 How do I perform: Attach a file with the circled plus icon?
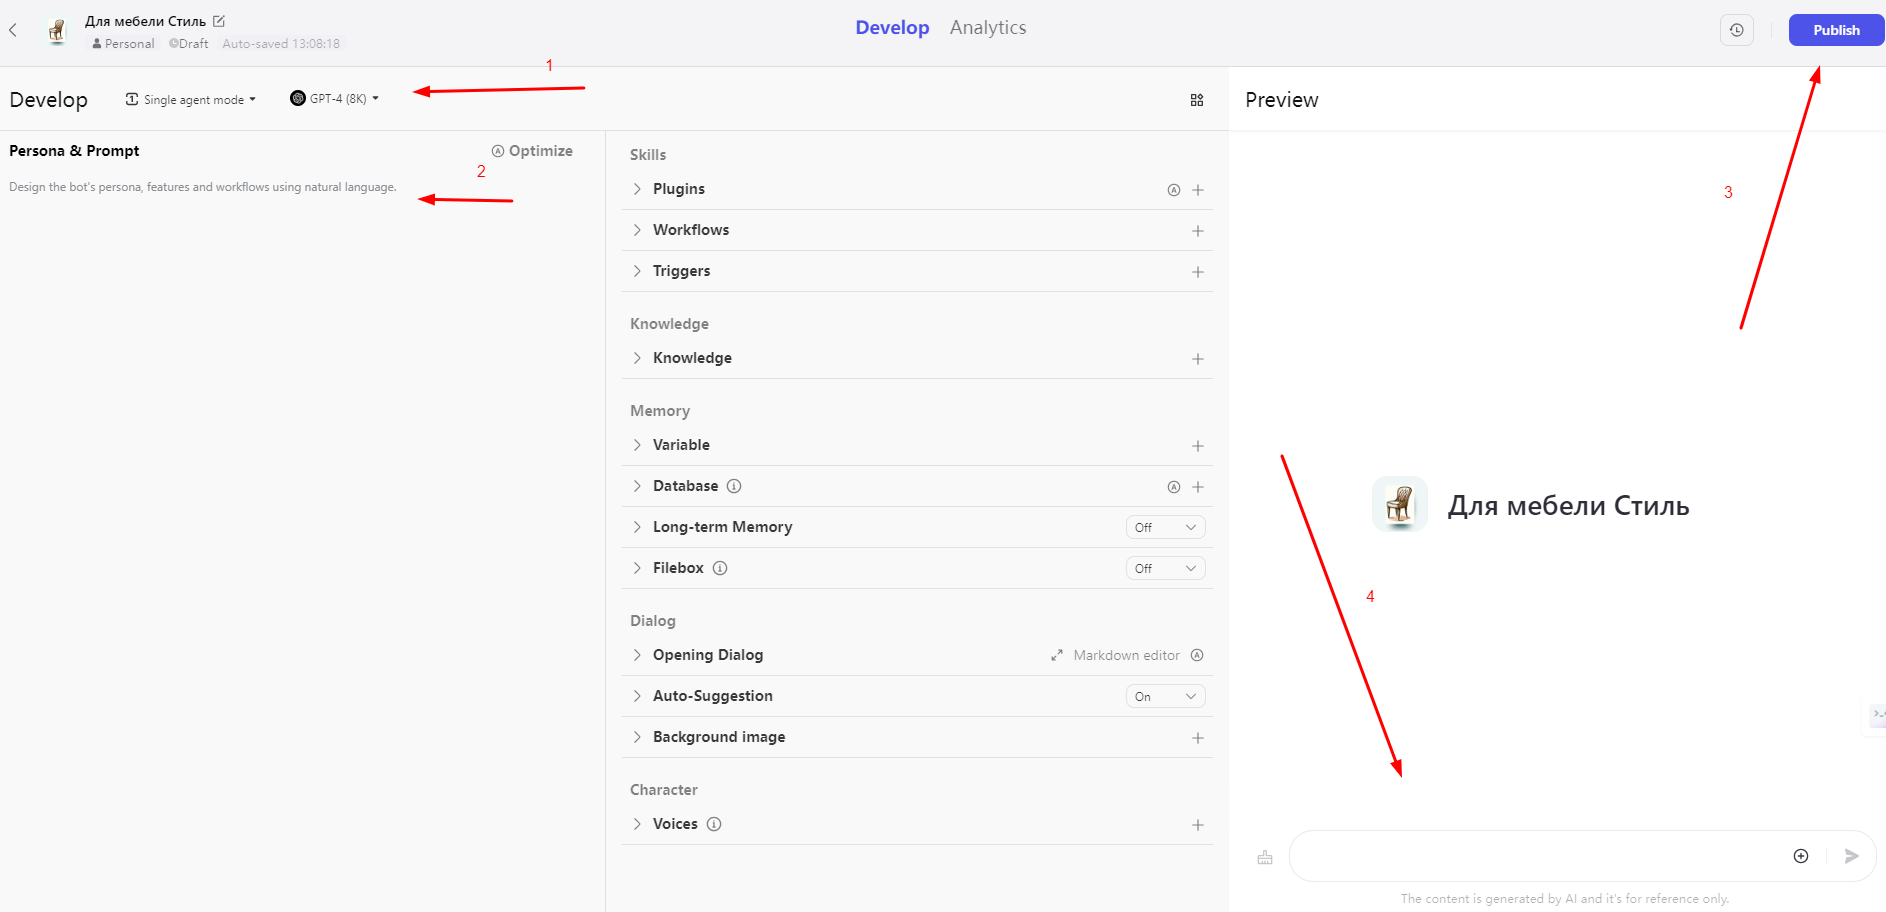point(1801,856)
